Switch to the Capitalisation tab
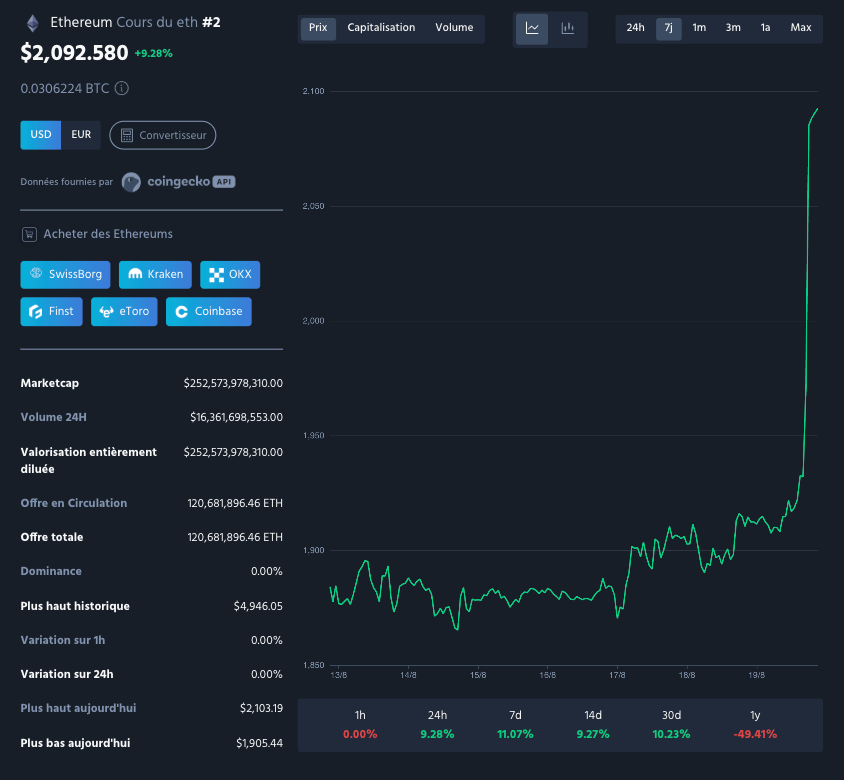Screen dimensions: 844x780 click(x=381, y=28)
